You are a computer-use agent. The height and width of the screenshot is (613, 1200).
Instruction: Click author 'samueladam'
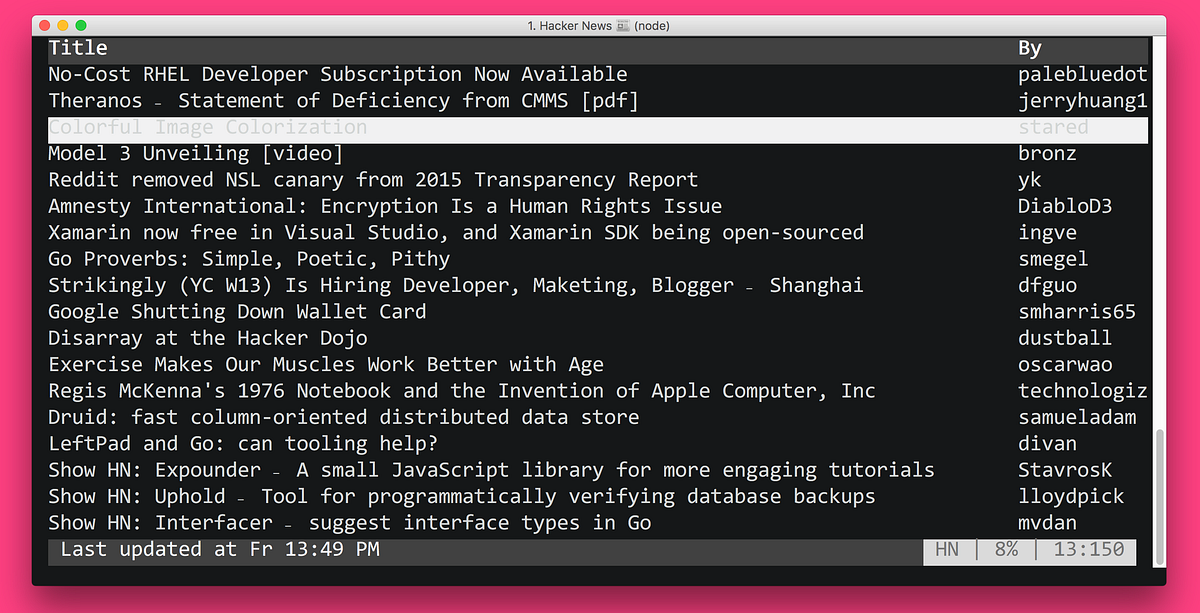tap(1077, 417)
